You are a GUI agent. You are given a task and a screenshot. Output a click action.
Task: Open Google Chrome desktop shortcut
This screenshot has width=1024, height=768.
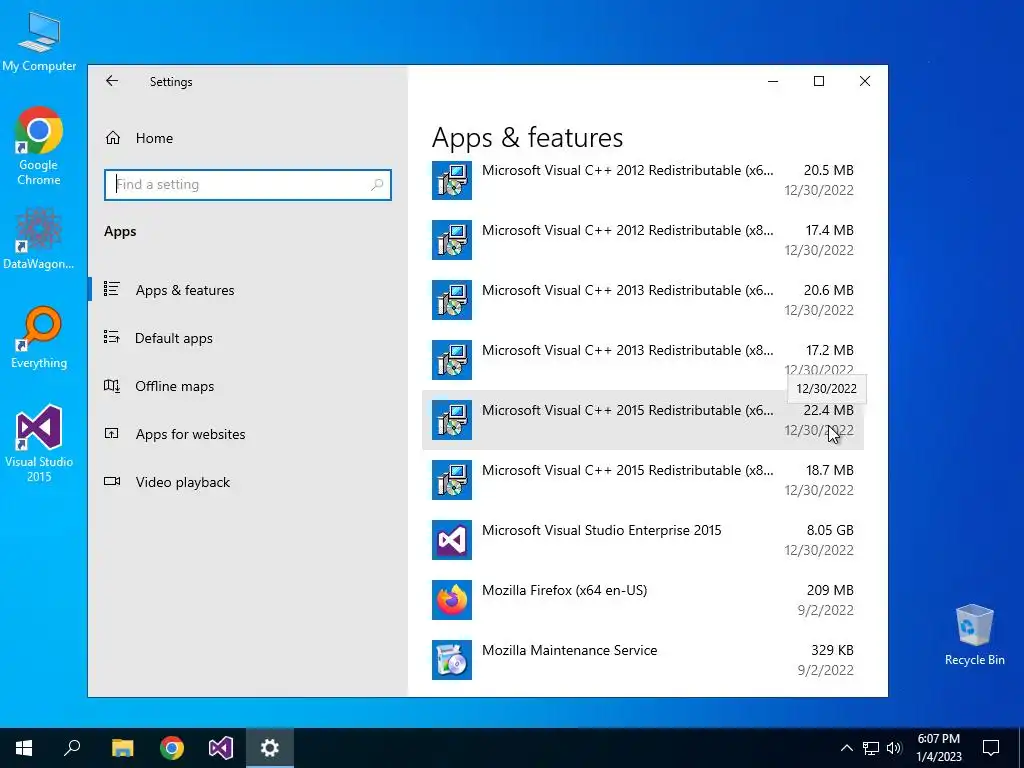click(x=39, y=146)
